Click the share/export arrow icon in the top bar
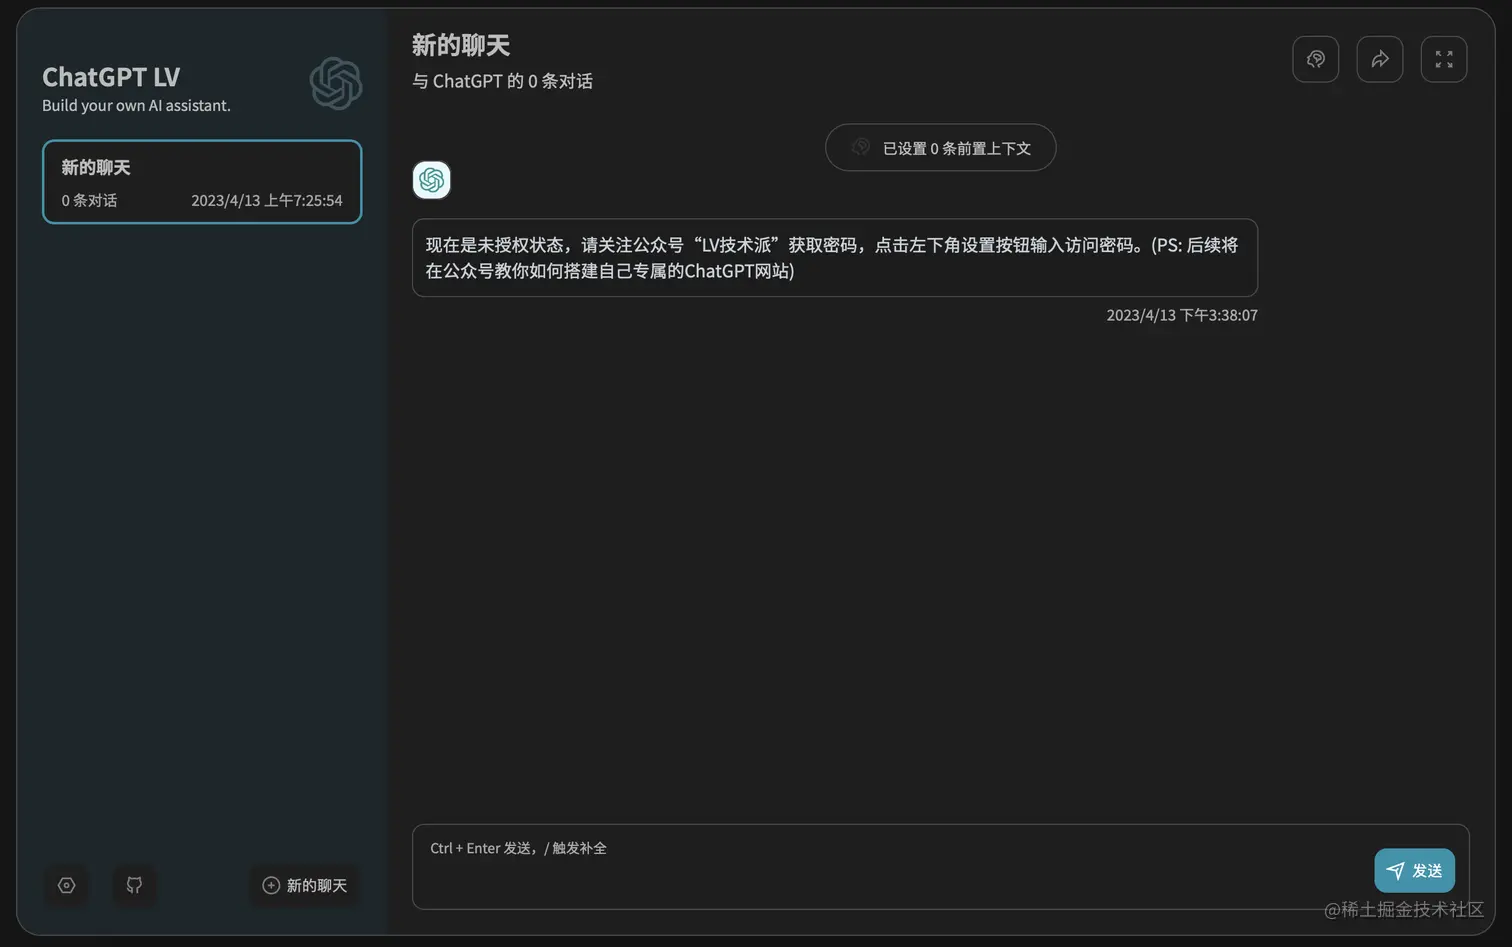This screenshot has height=947, width=1512. tap(1380, 59)
